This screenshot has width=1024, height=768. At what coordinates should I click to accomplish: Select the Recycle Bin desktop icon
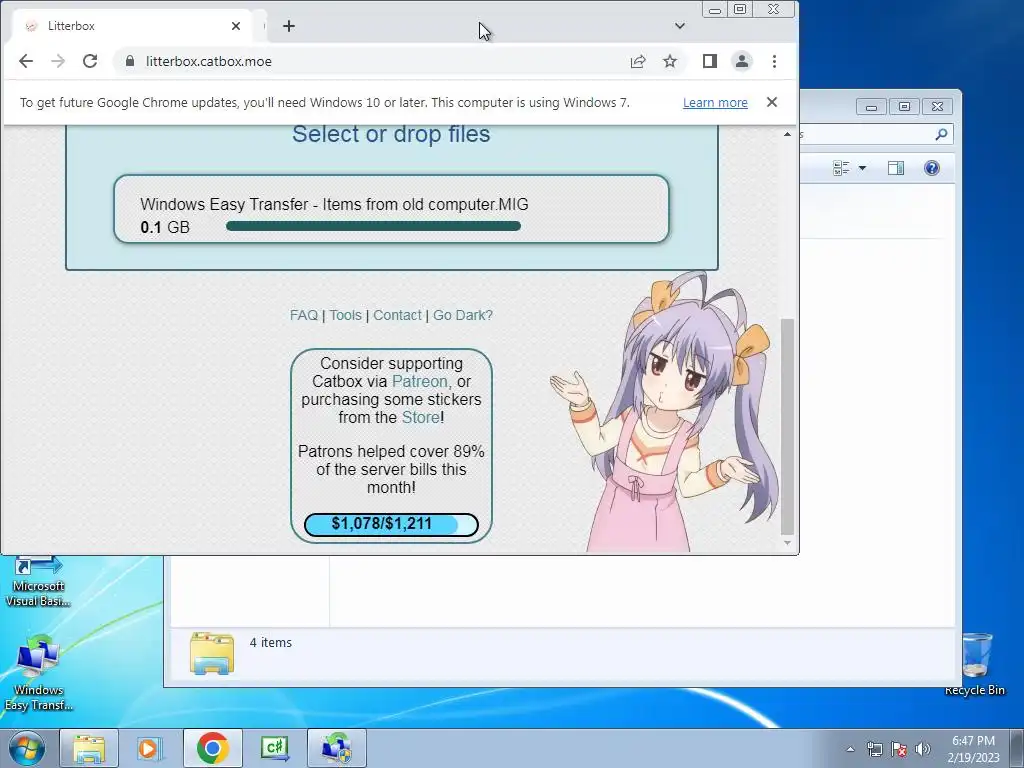pos(974,664)
